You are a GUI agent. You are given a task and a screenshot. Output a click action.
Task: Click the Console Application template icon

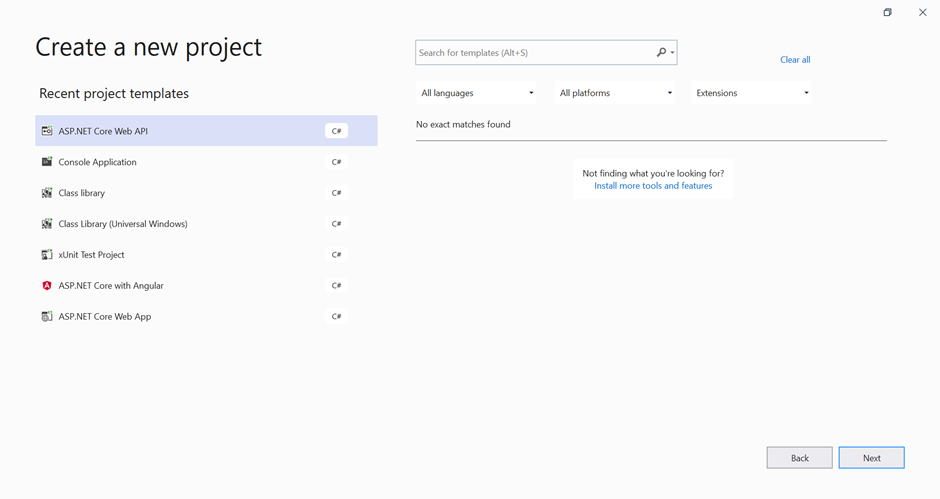coord(47,162)
